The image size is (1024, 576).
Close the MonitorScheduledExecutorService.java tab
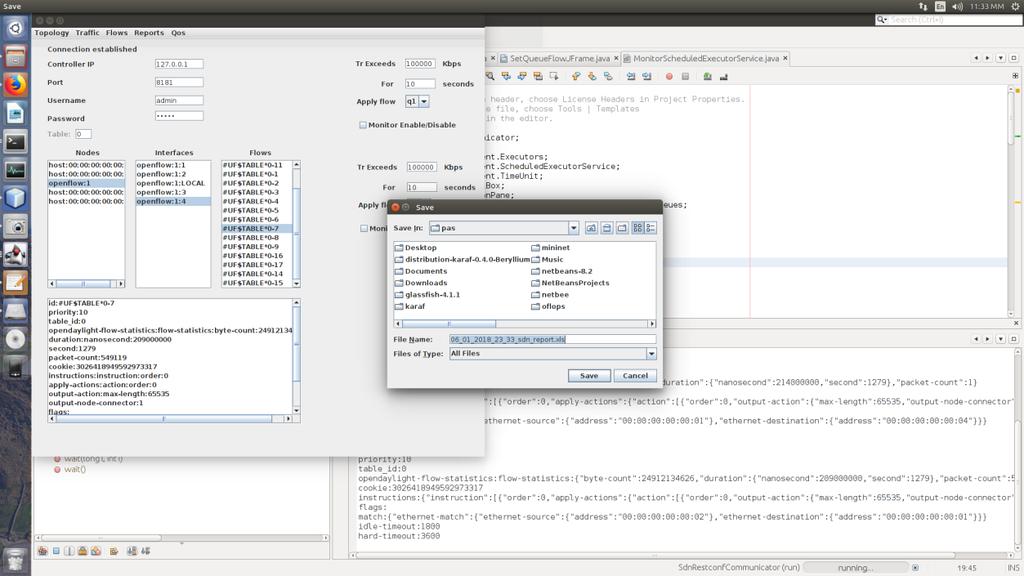pyautogui.click(x=785, y=59)
